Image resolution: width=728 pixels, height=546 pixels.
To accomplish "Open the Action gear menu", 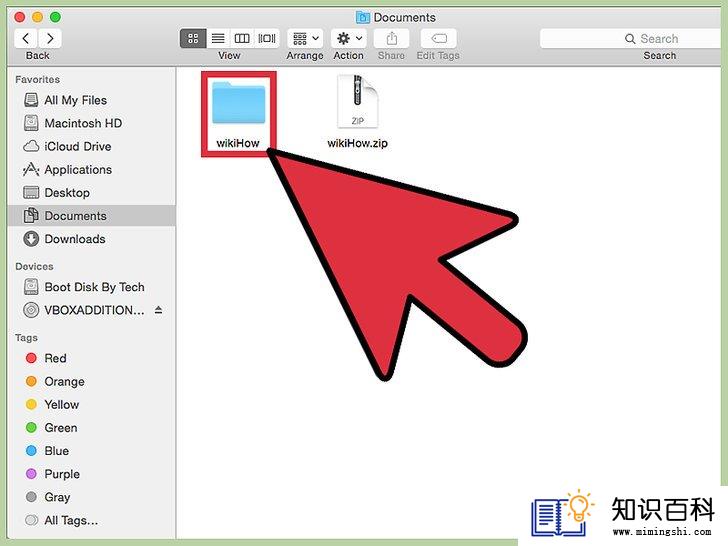I will click(x=349, y=39).
